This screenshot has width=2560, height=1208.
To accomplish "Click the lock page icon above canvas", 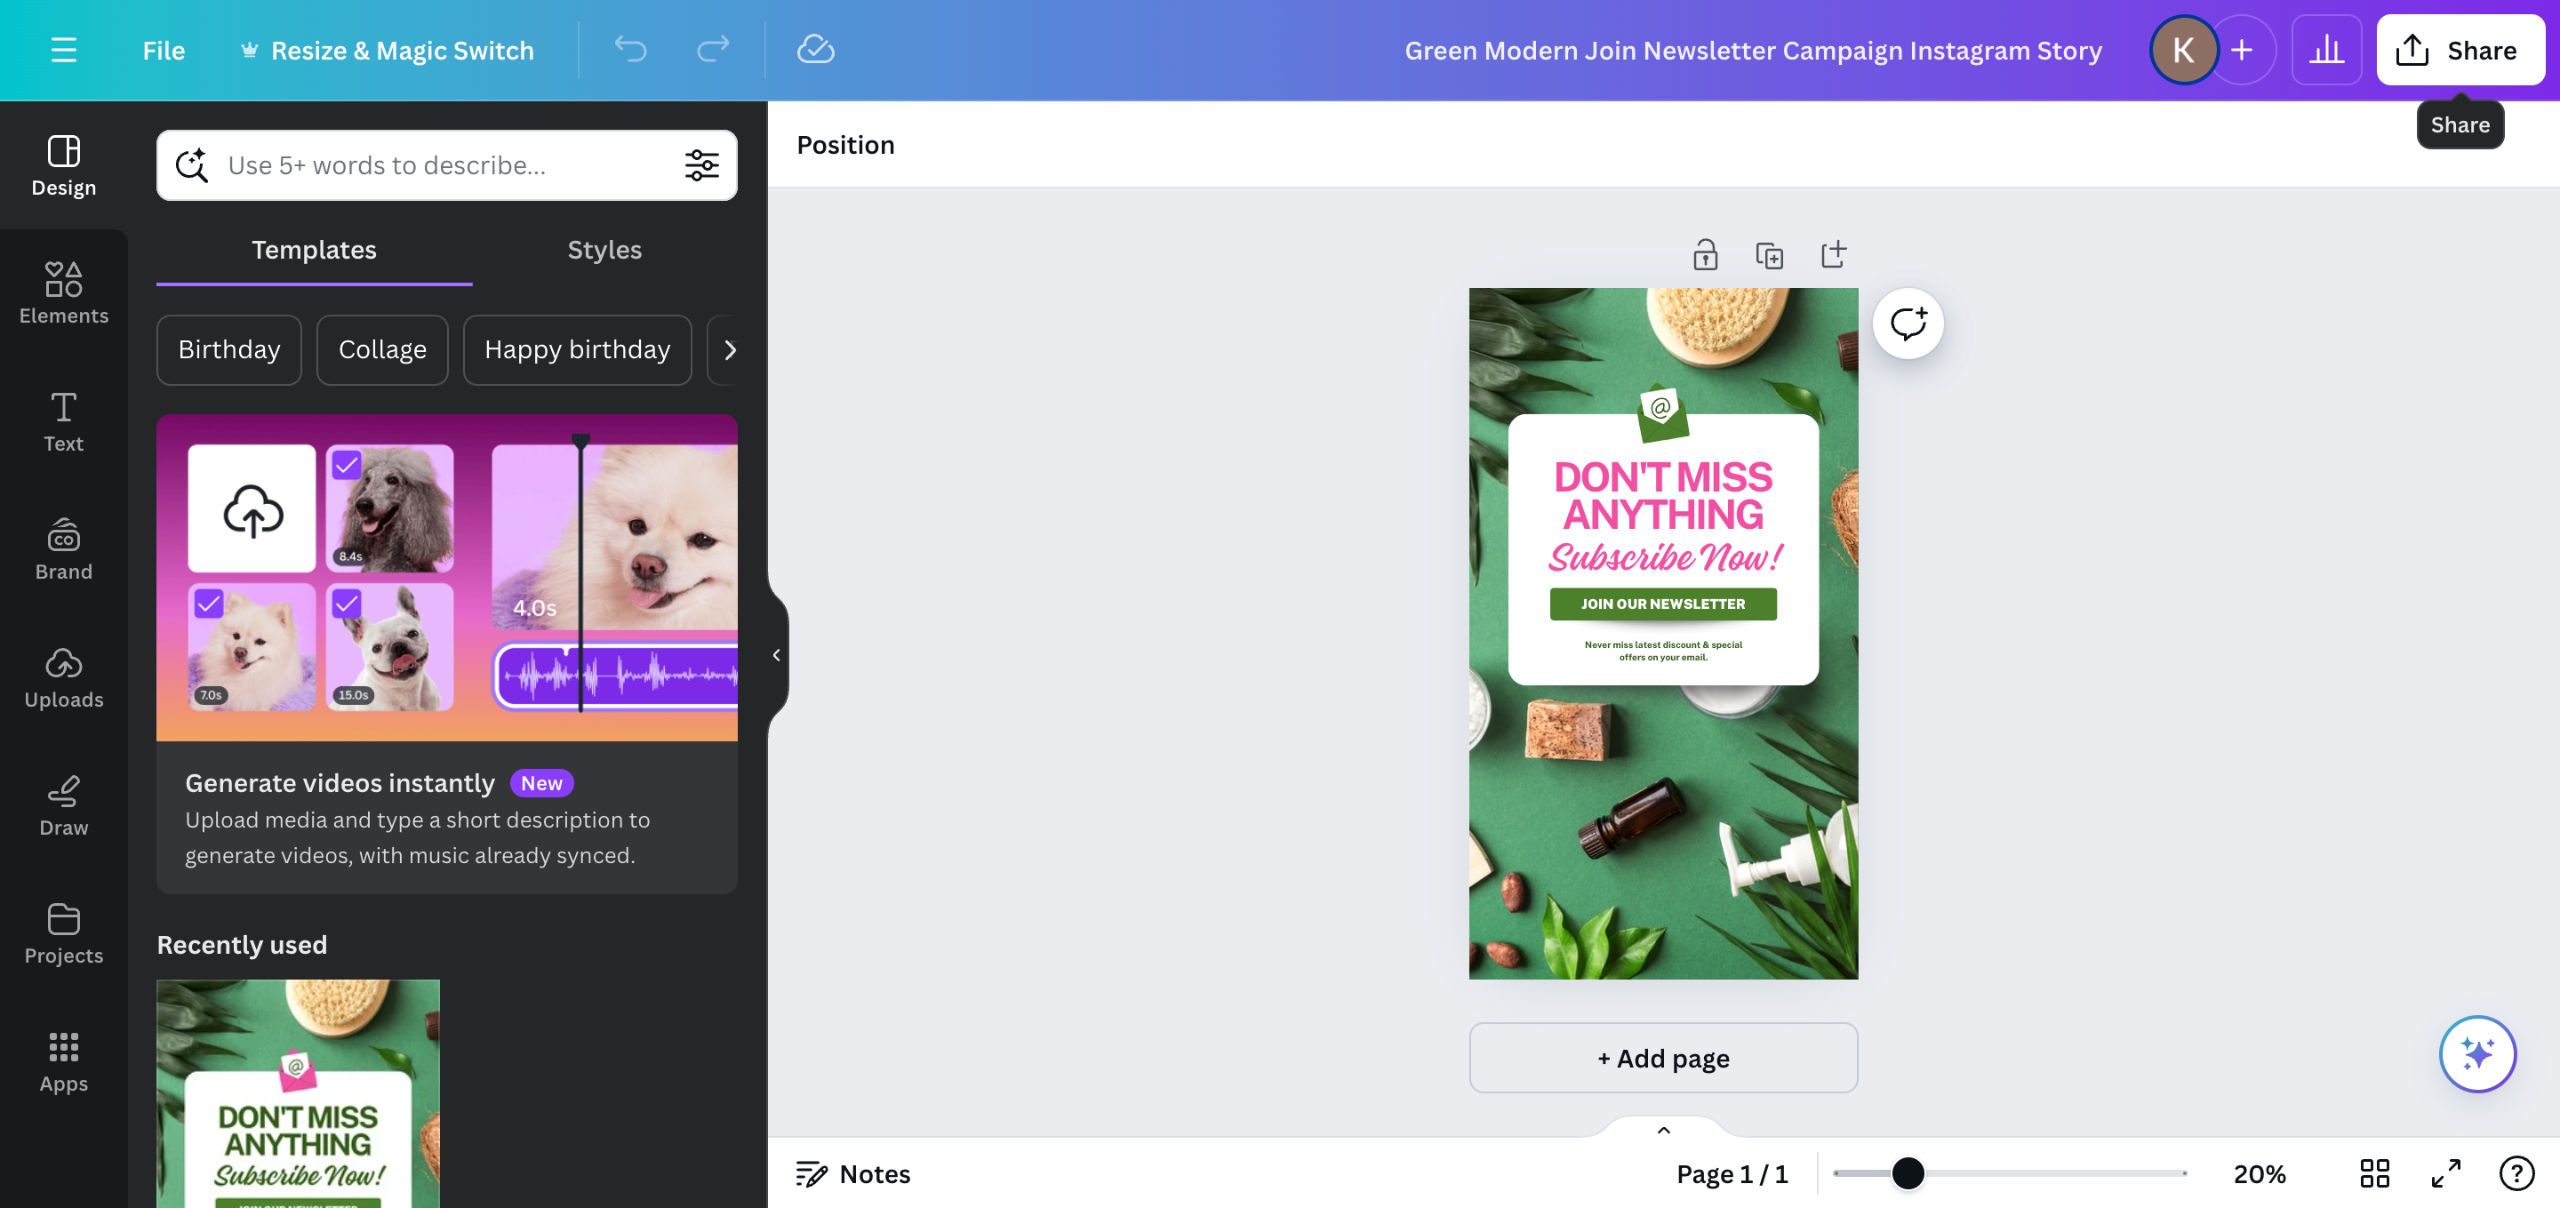I will 1705,255.
